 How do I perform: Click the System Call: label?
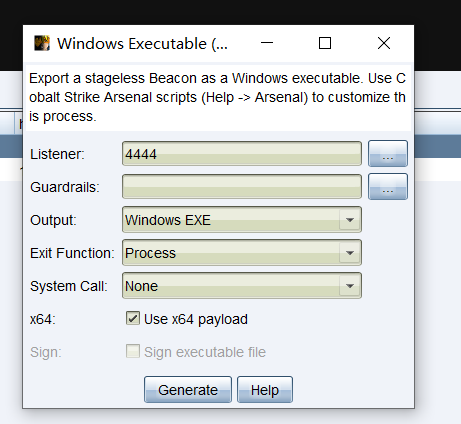(69, 286)
